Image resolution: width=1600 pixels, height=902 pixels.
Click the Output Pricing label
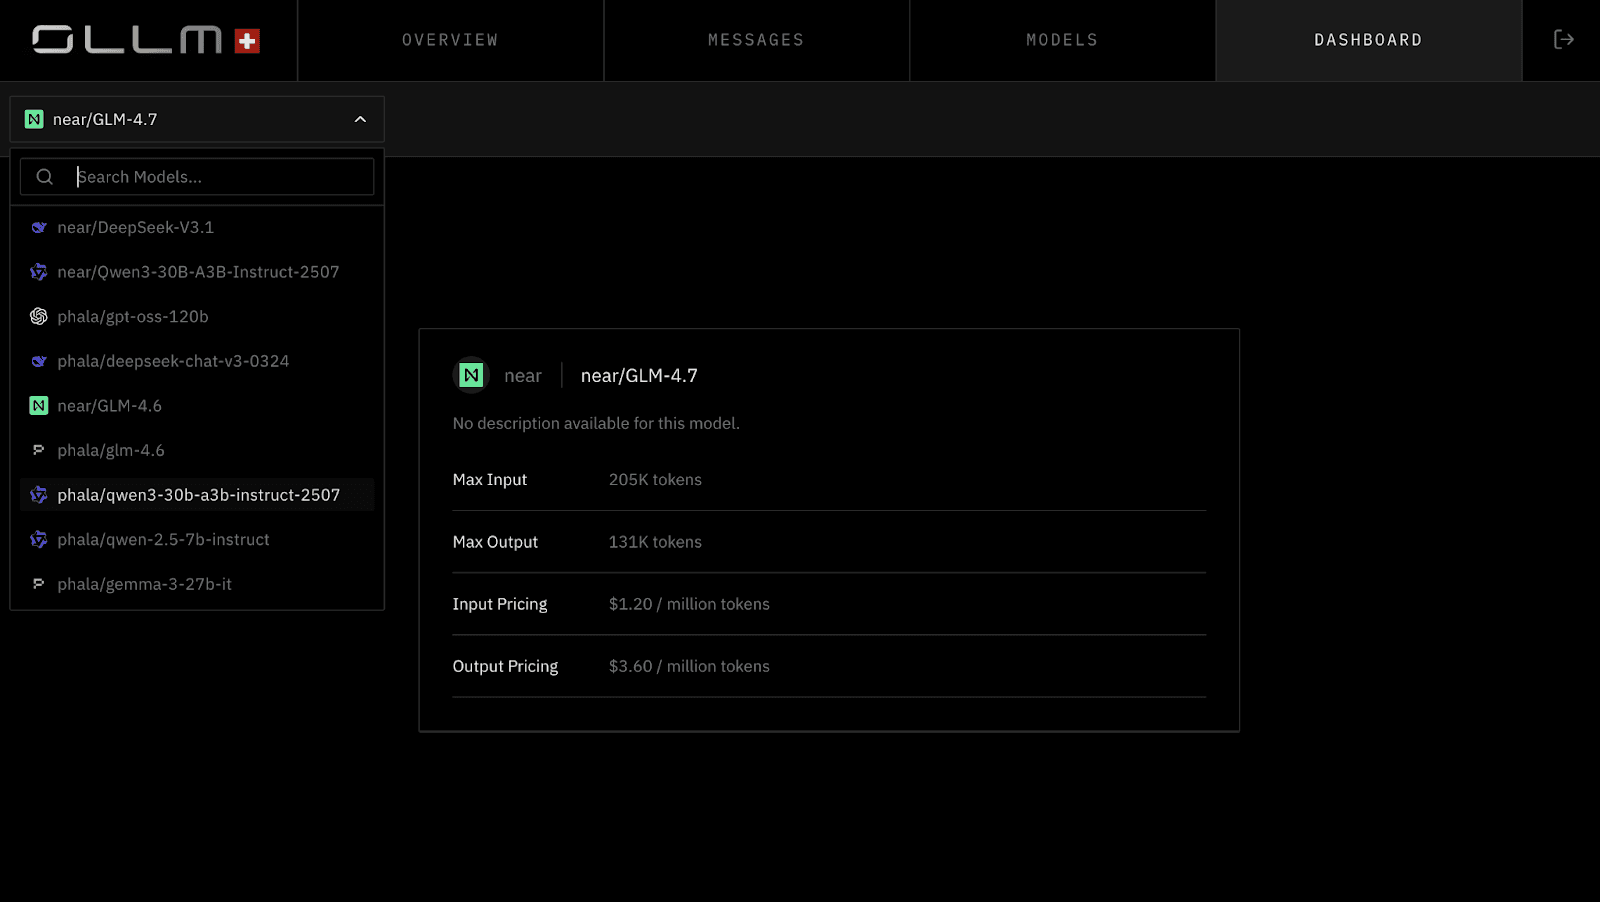(x=505, y=666)
